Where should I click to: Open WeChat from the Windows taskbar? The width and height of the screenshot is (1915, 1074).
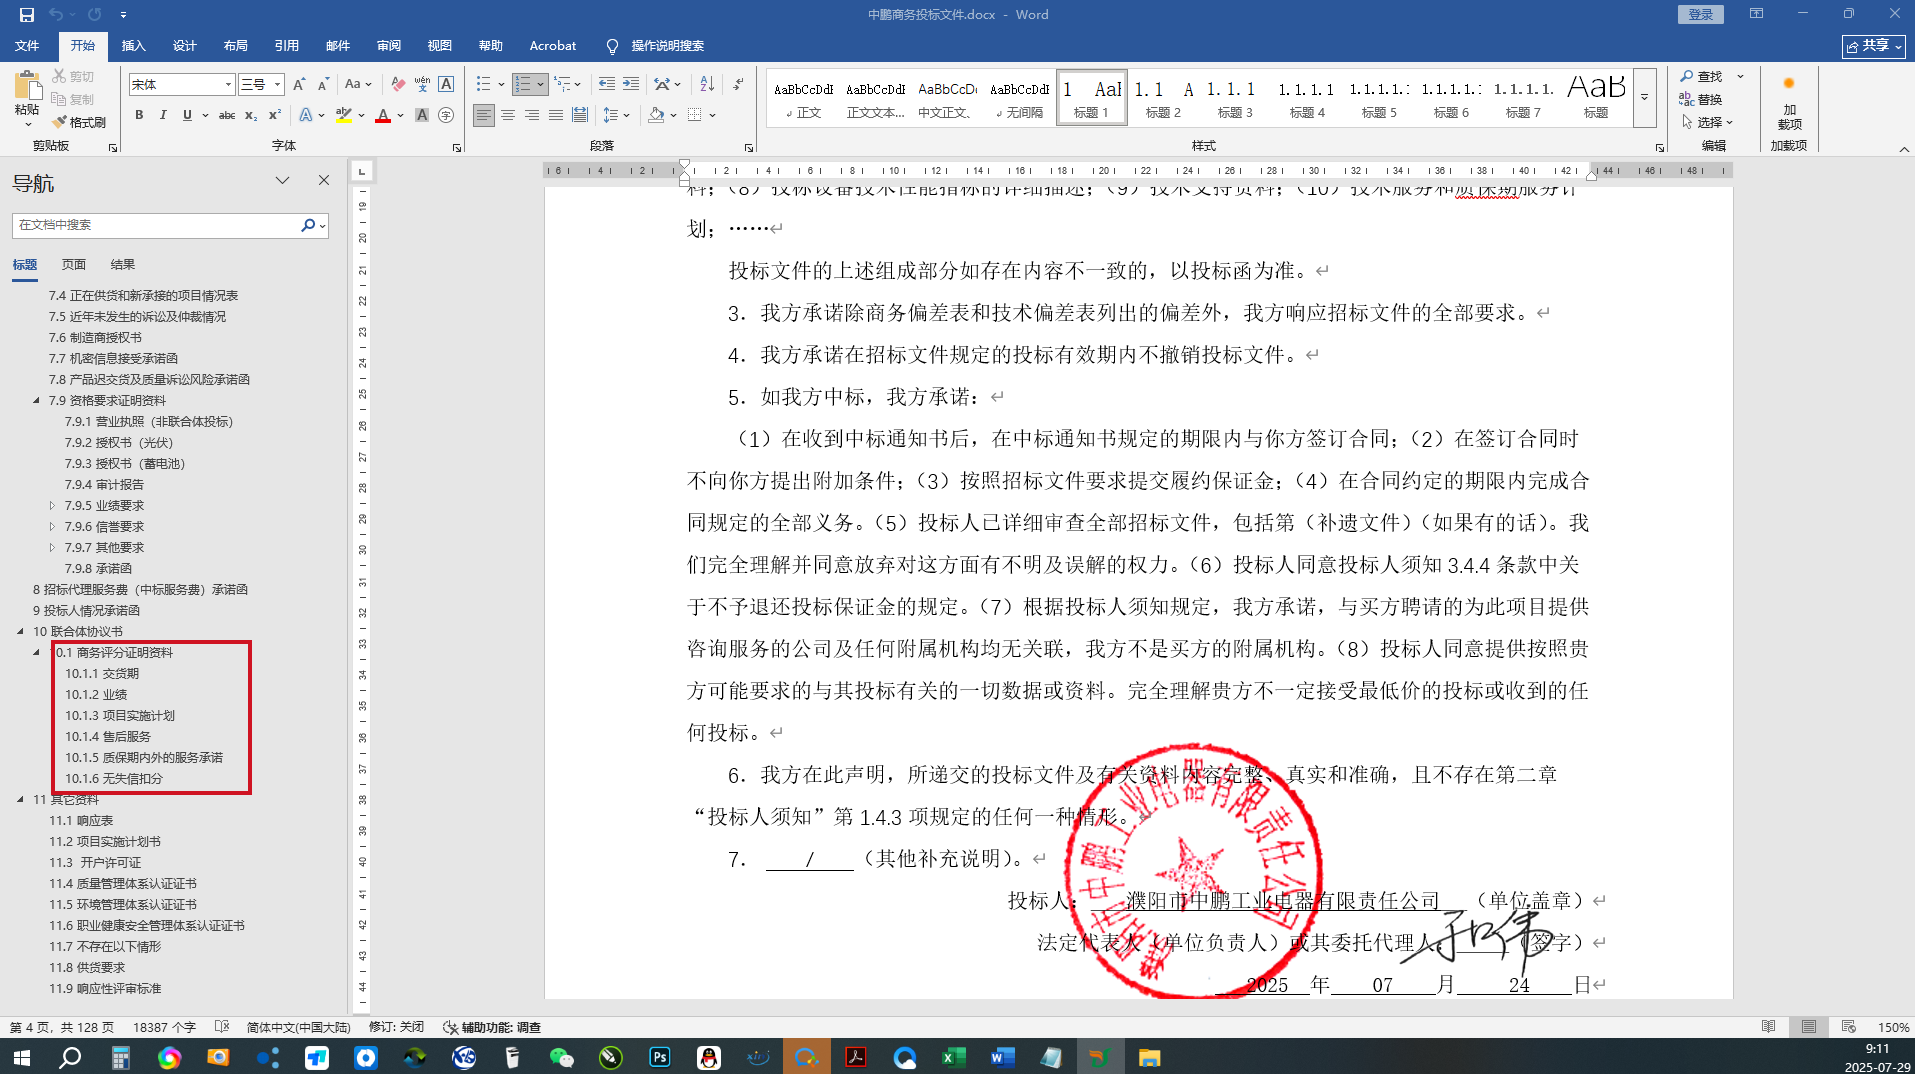pos(562,1057)
